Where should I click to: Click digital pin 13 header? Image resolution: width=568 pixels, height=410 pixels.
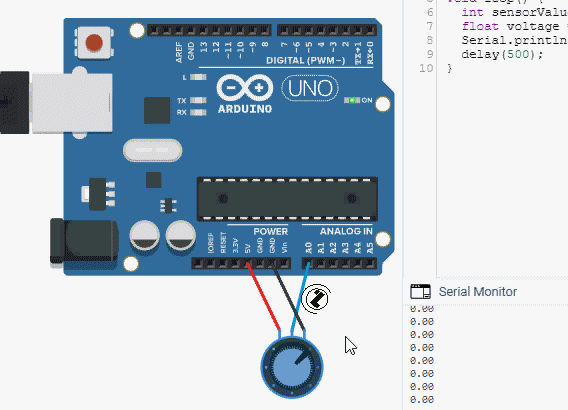(204, 30)
